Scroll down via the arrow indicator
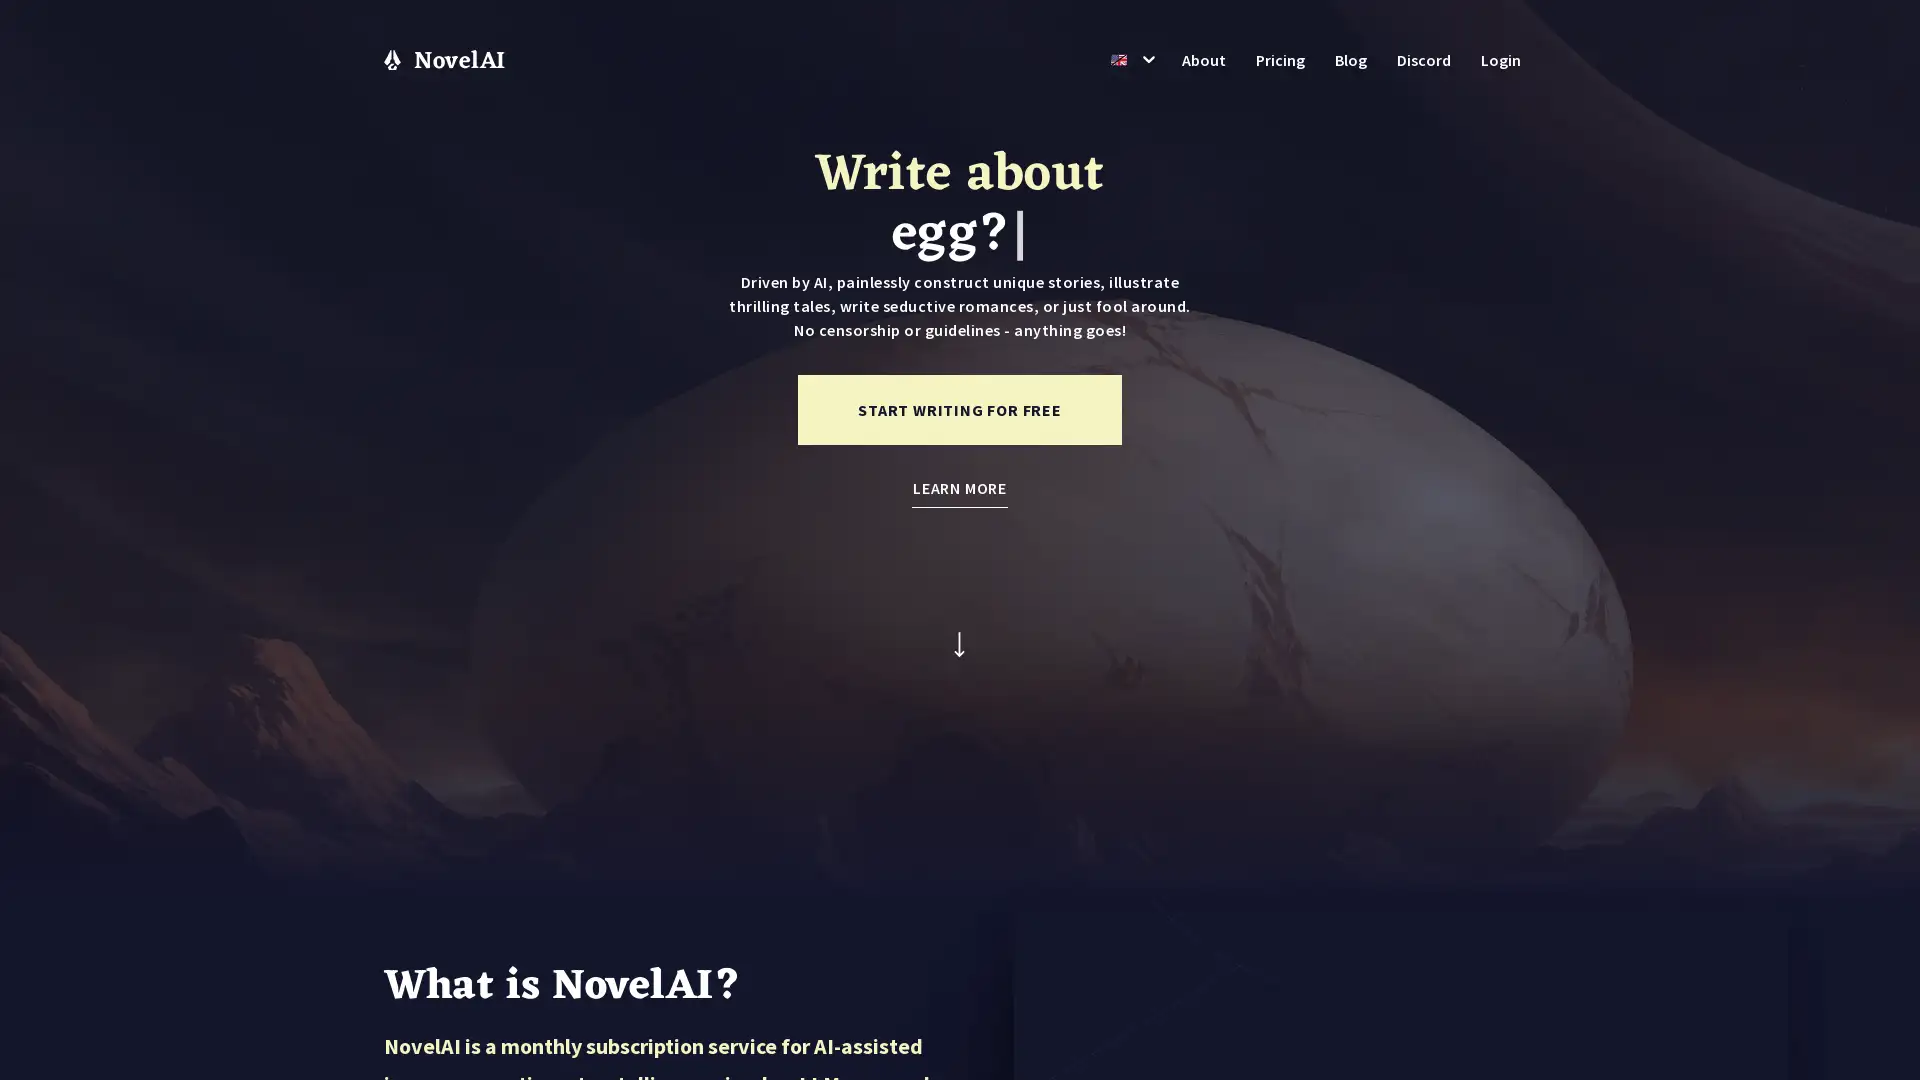The image size is (1920, 1080). [959, 645]
